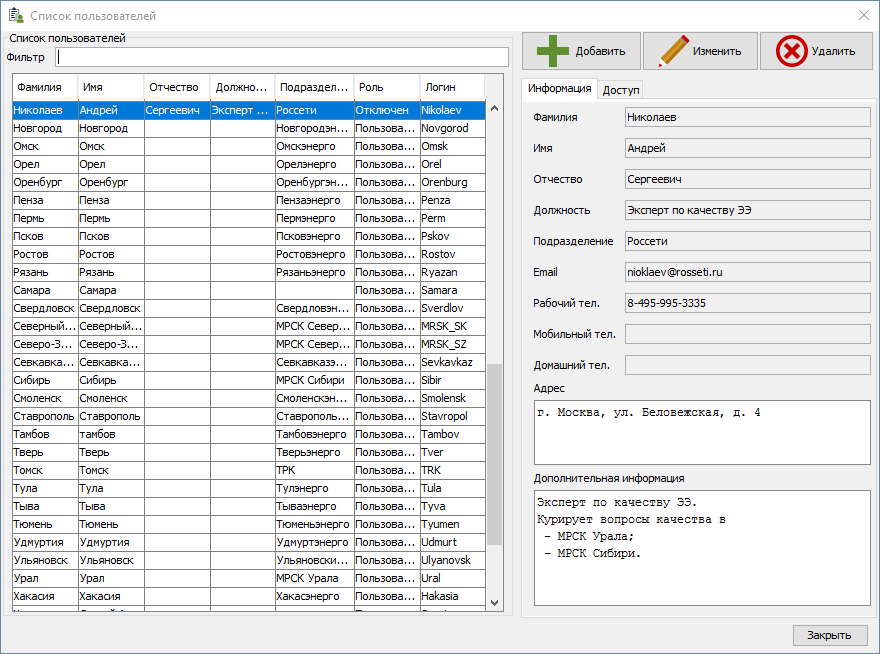This screenshot has height=654, width=880.
Task: Sort by the Отчество column header
Action: [177, 87]
